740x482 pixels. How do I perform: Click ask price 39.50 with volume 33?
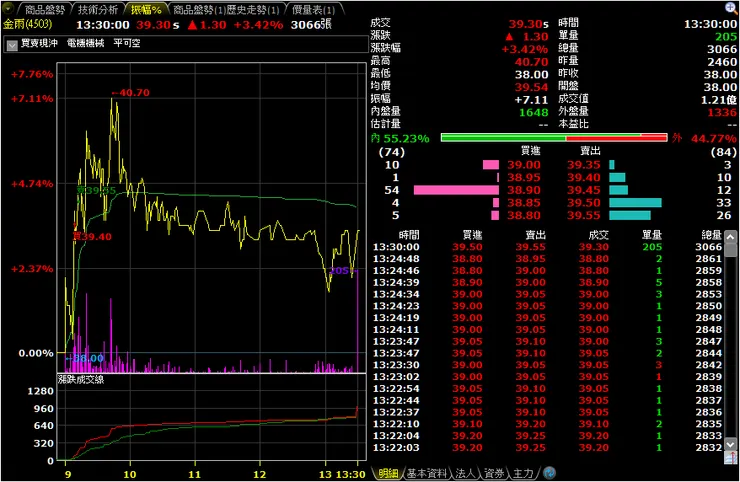coord(584,203)
